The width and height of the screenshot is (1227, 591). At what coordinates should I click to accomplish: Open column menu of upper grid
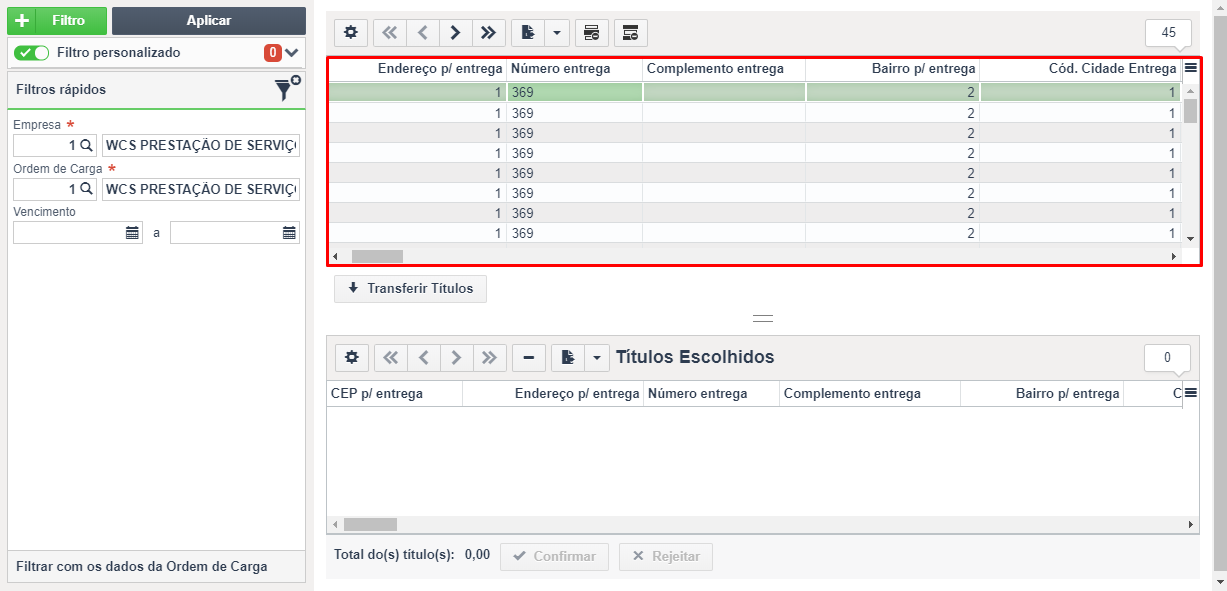point(1190,68)
